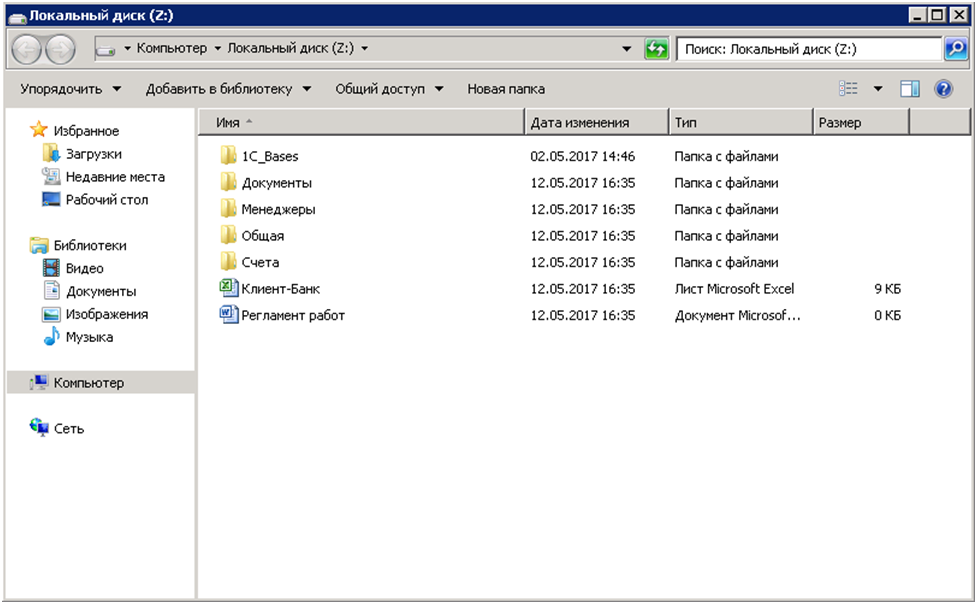The image size is (977, 604).
Task: Click the Рабочий стол icon in sidebar
Action: click(50, 199)
